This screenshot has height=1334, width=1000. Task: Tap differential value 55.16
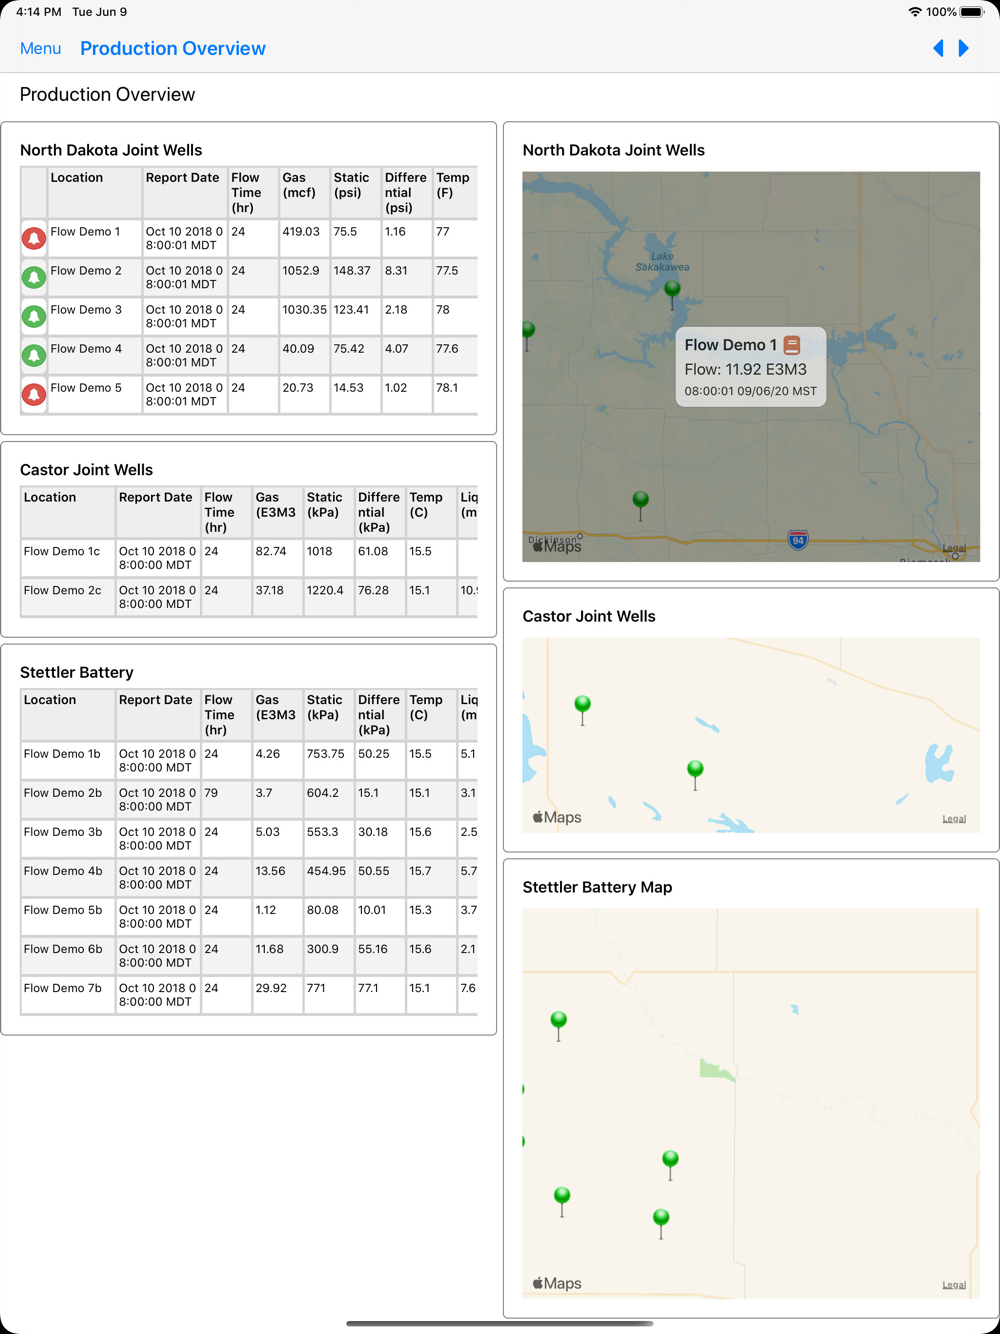(x=373, y=949)
